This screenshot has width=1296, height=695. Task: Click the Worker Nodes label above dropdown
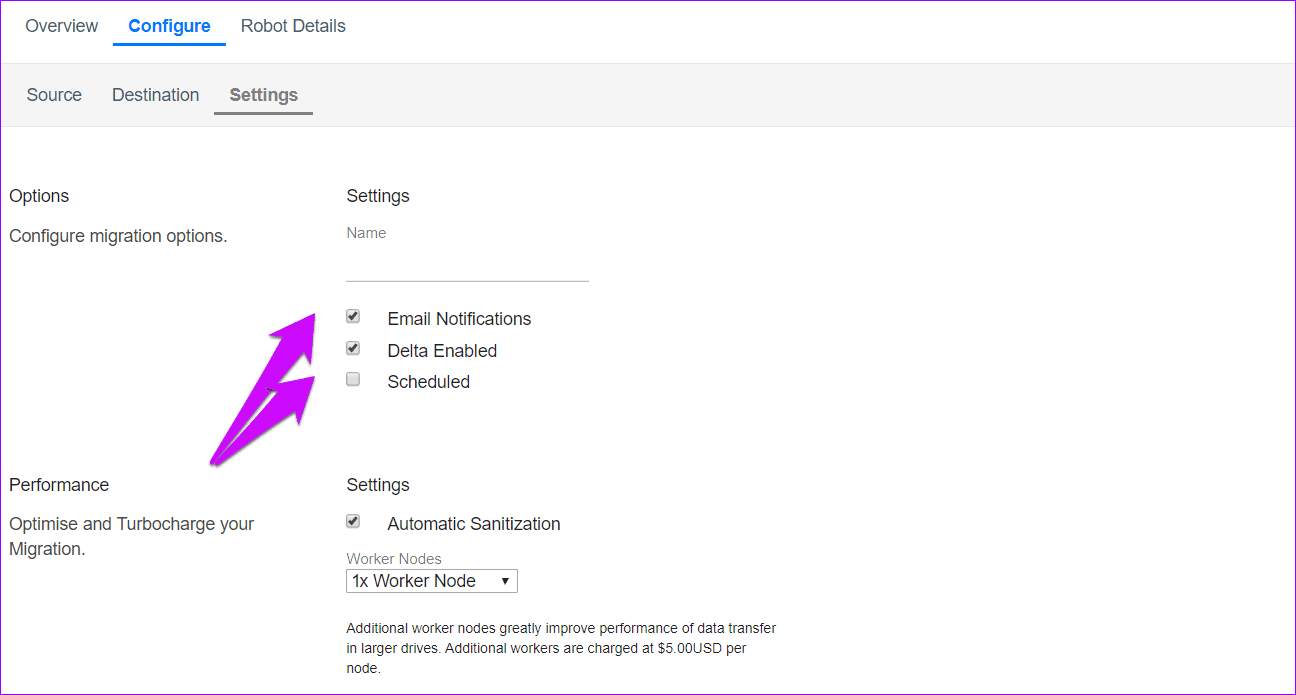(394, 559)
